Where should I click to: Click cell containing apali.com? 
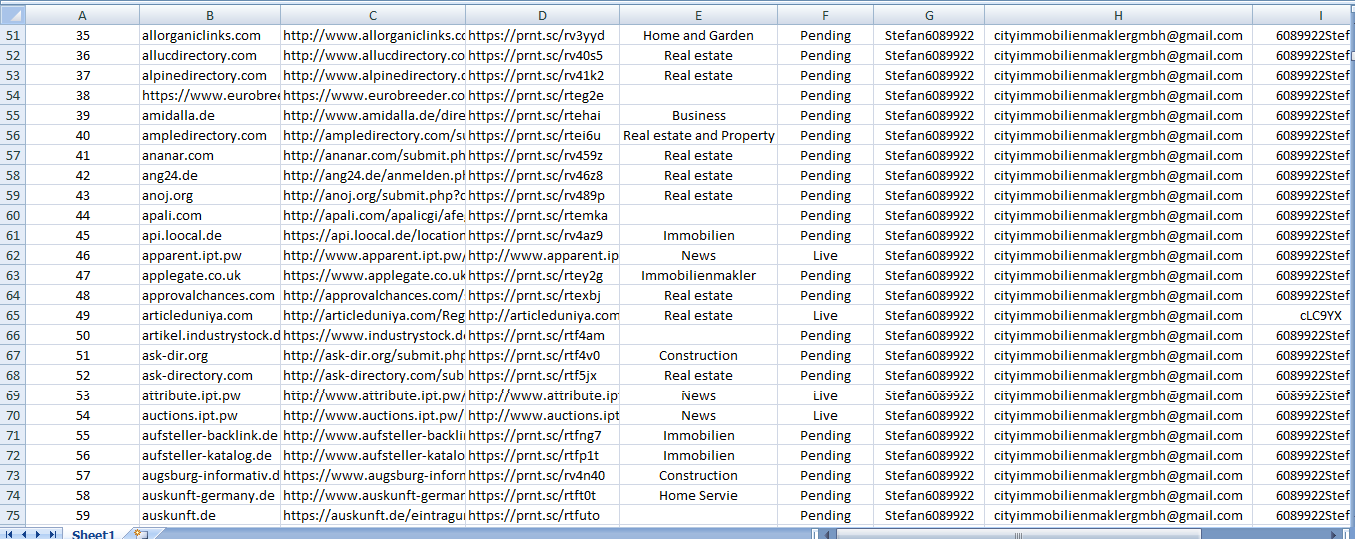click(210, 215)
